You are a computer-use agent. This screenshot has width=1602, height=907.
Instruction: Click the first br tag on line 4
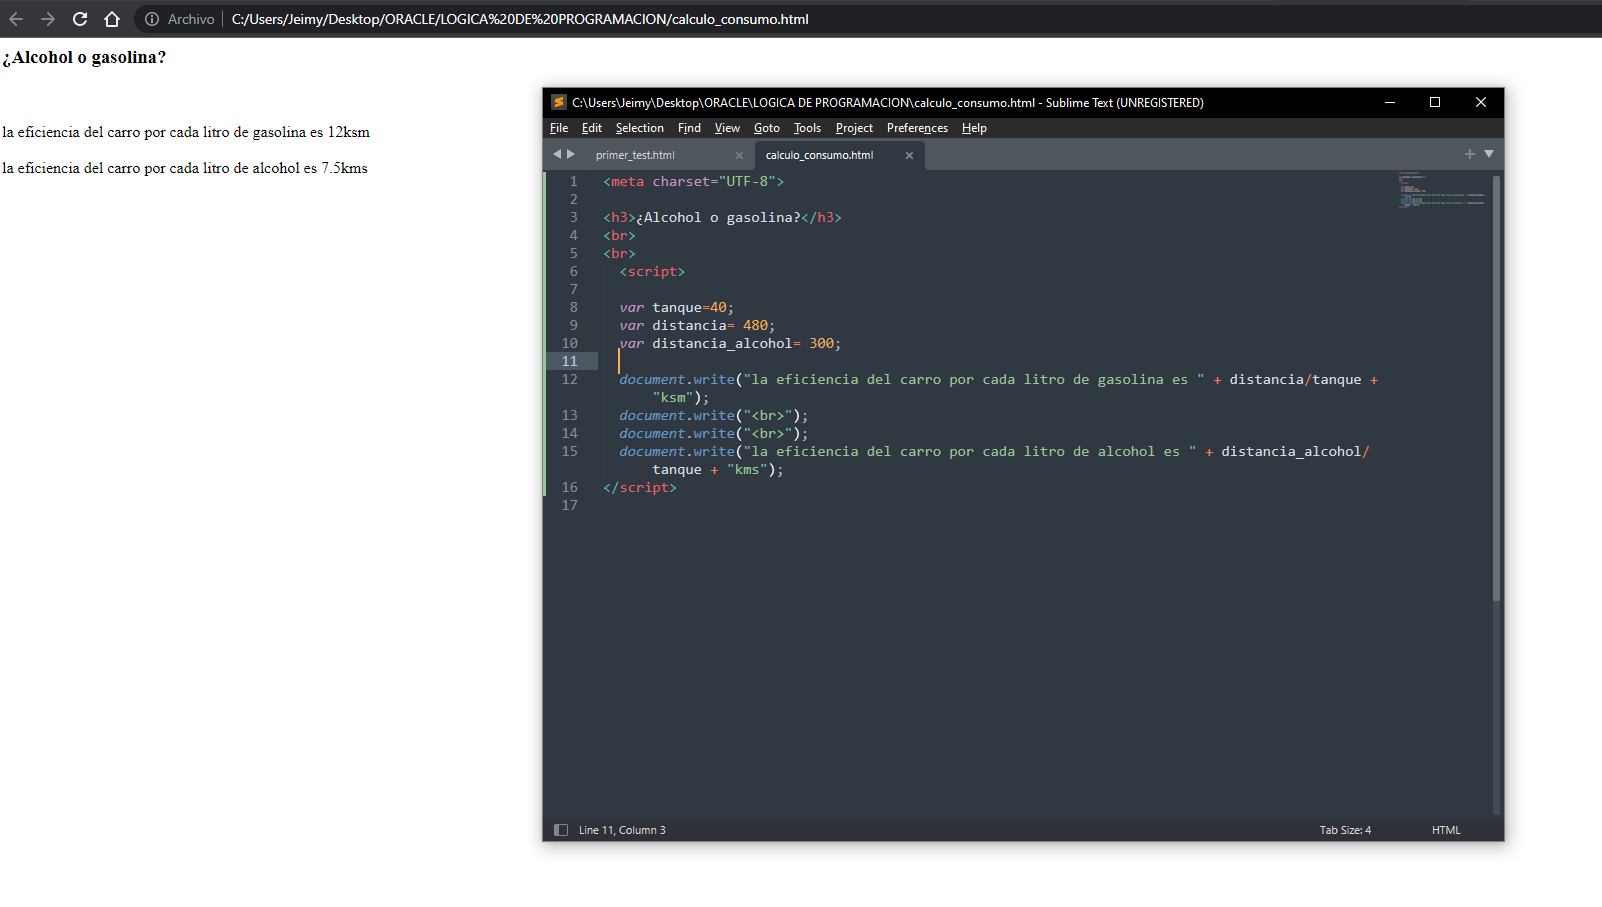619,235
